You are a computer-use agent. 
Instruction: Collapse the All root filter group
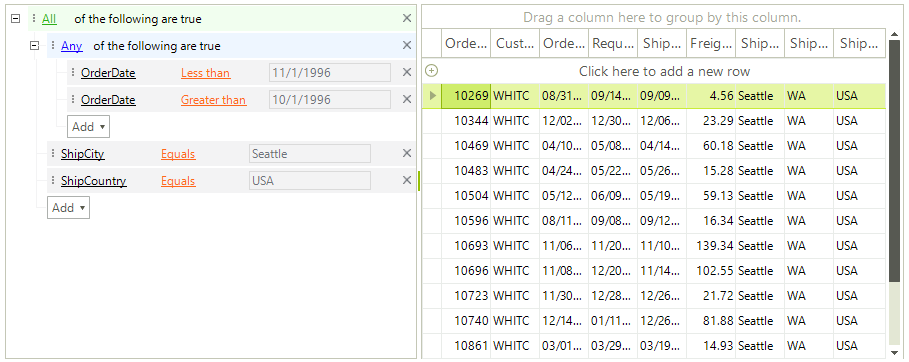point(16,19)
